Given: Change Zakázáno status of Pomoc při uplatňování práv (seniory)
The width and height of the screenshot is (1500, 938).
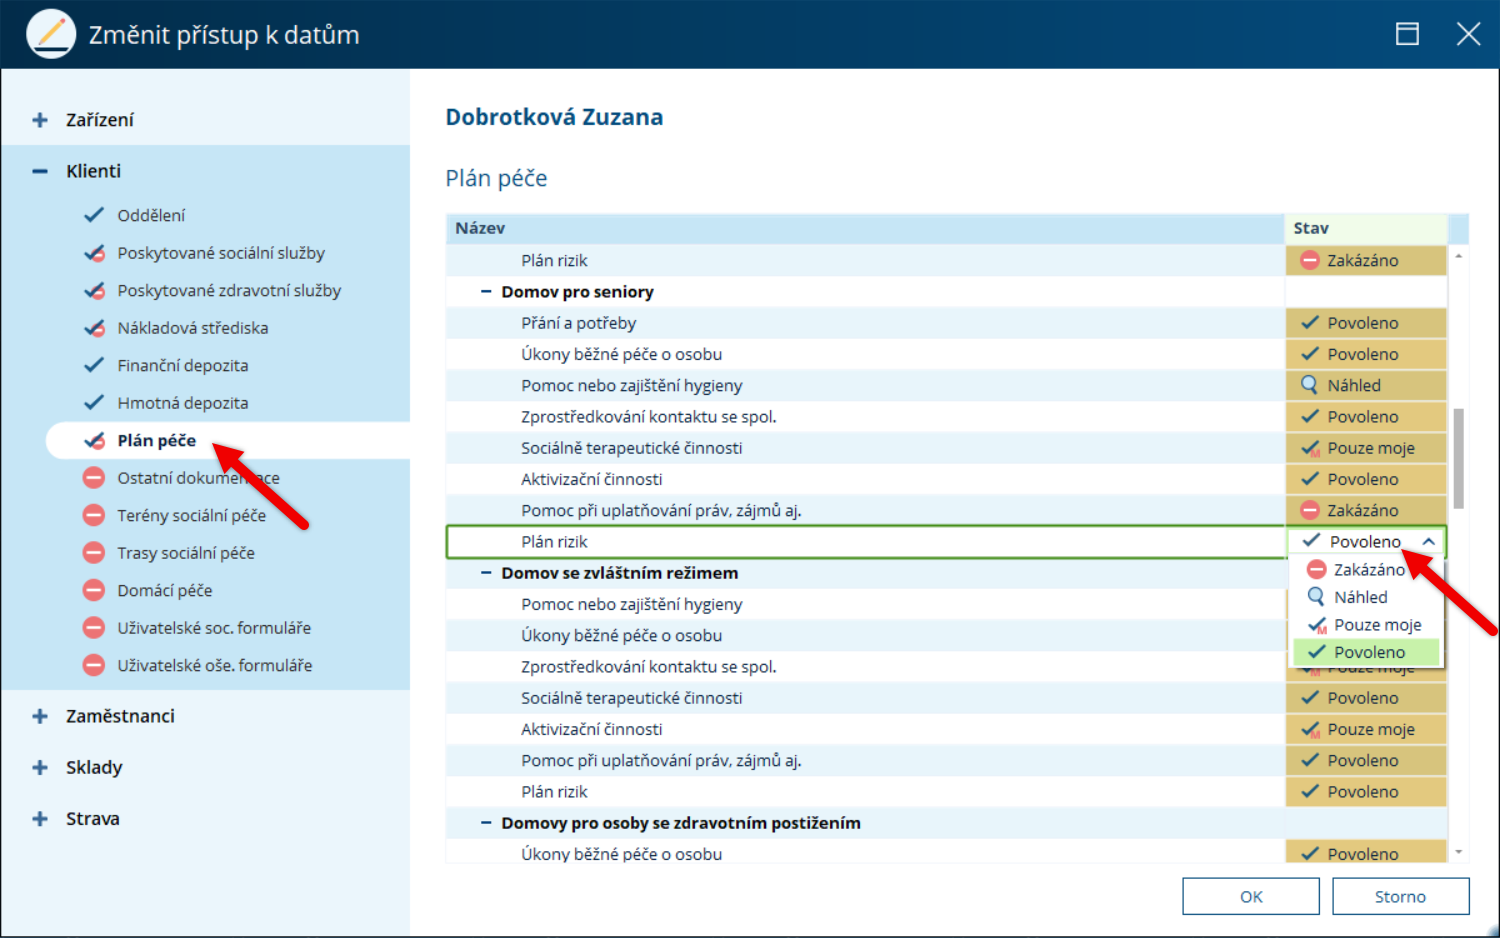Looking at the screenshot, I should tap(1366, 510).
